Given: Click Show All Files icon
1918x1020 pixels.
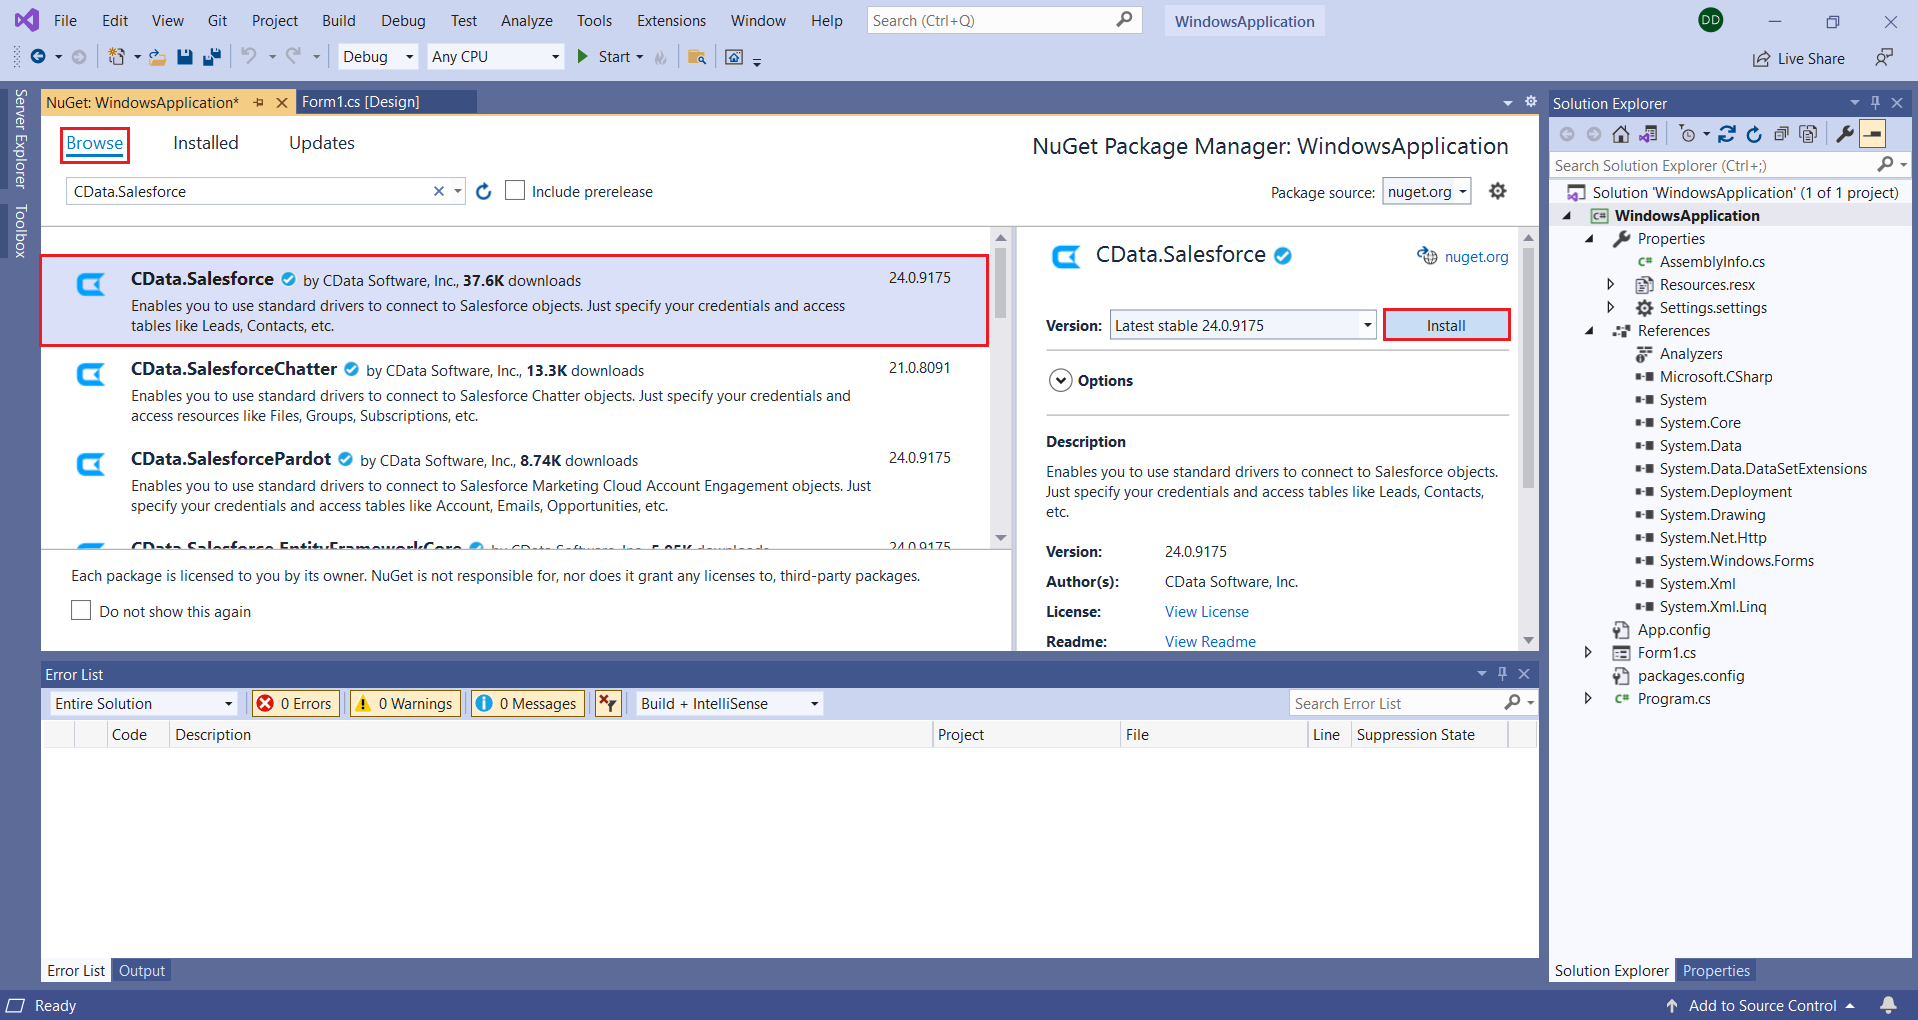Looking at the screenshot, I should coord(1808,134).
